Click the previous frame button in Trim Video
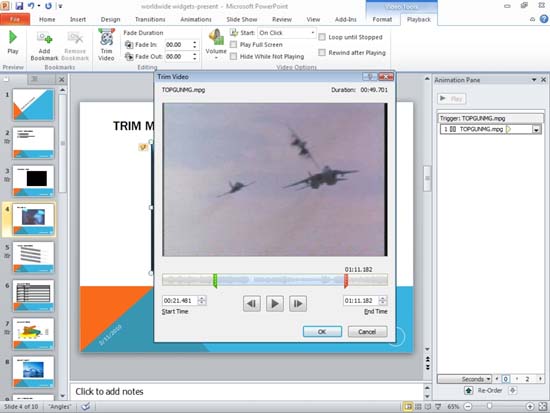Screen dimensions: 550x413 click(252, 304)
